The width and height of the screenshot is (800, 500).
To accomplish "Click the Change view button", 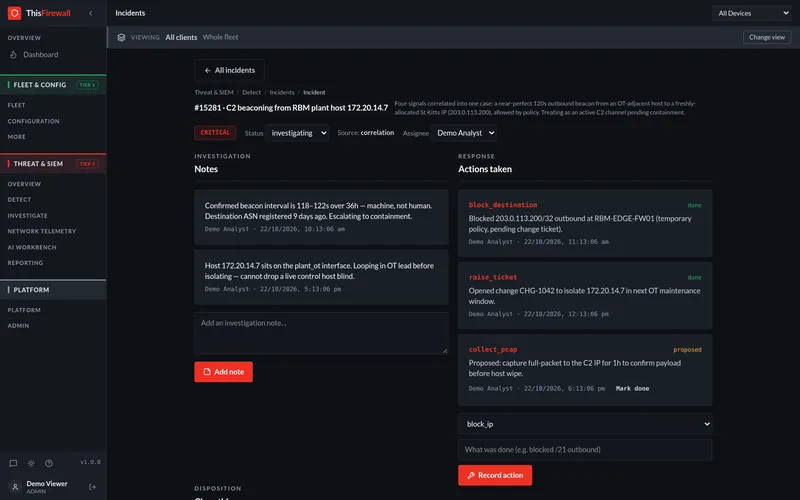I will pos(767,37).
